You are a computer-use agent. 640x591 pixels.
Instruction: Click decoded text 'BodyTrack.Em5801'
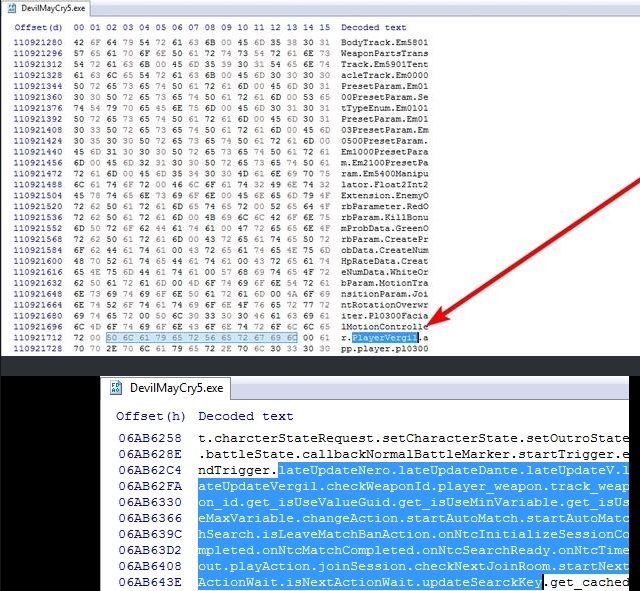384,42
